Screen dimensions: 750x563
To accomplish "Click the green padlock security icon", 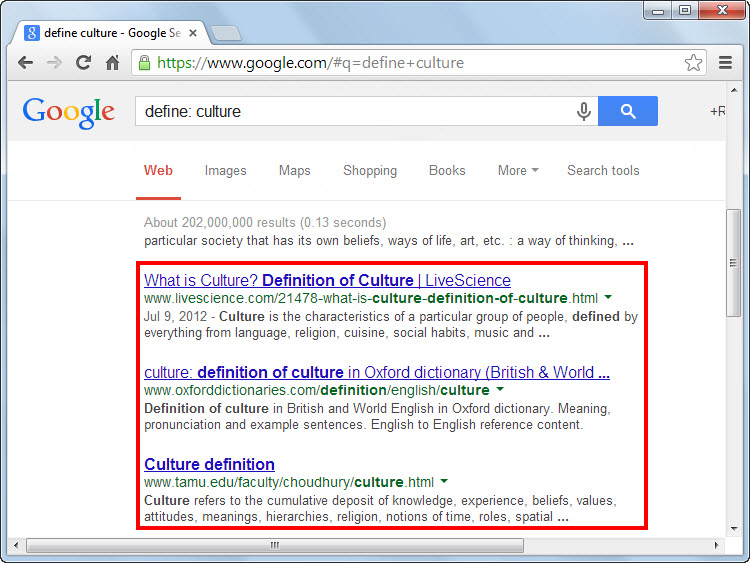I will [x=144, y=63].
